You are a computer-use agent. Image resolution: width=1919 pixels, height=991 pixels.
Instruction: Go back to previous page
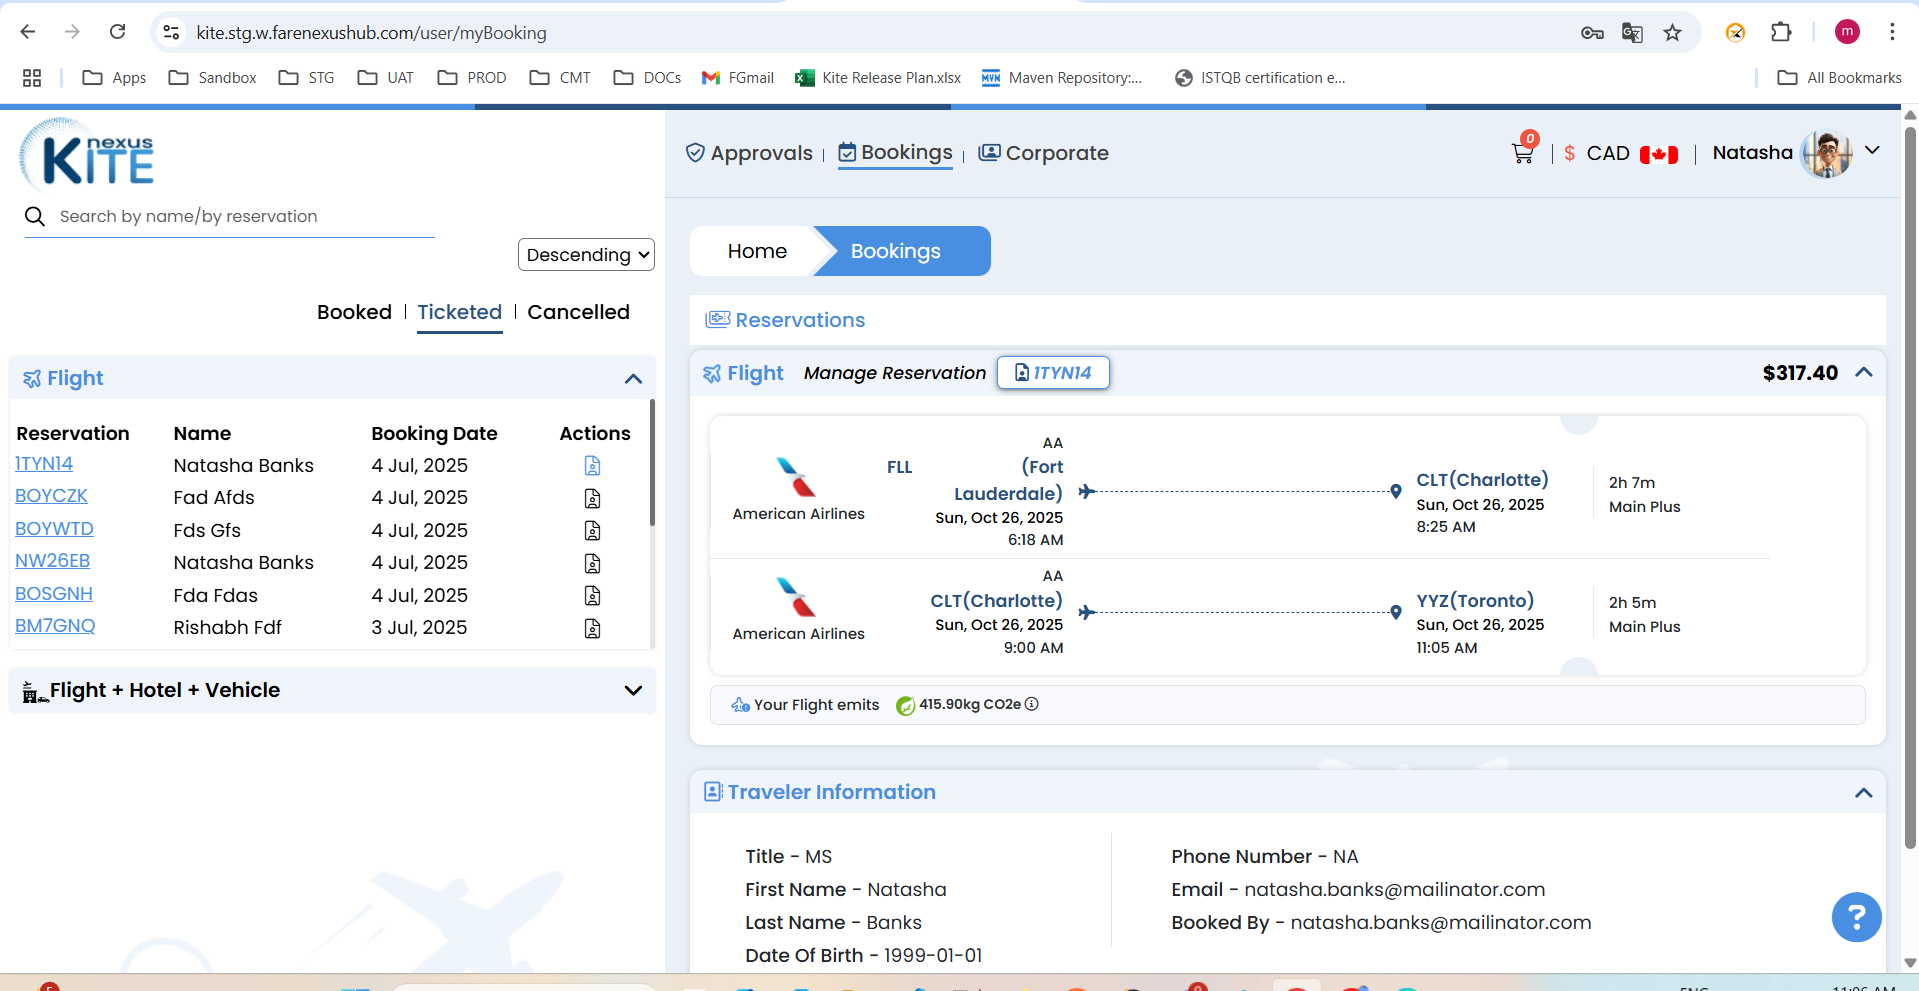click(x=28, y=32)
